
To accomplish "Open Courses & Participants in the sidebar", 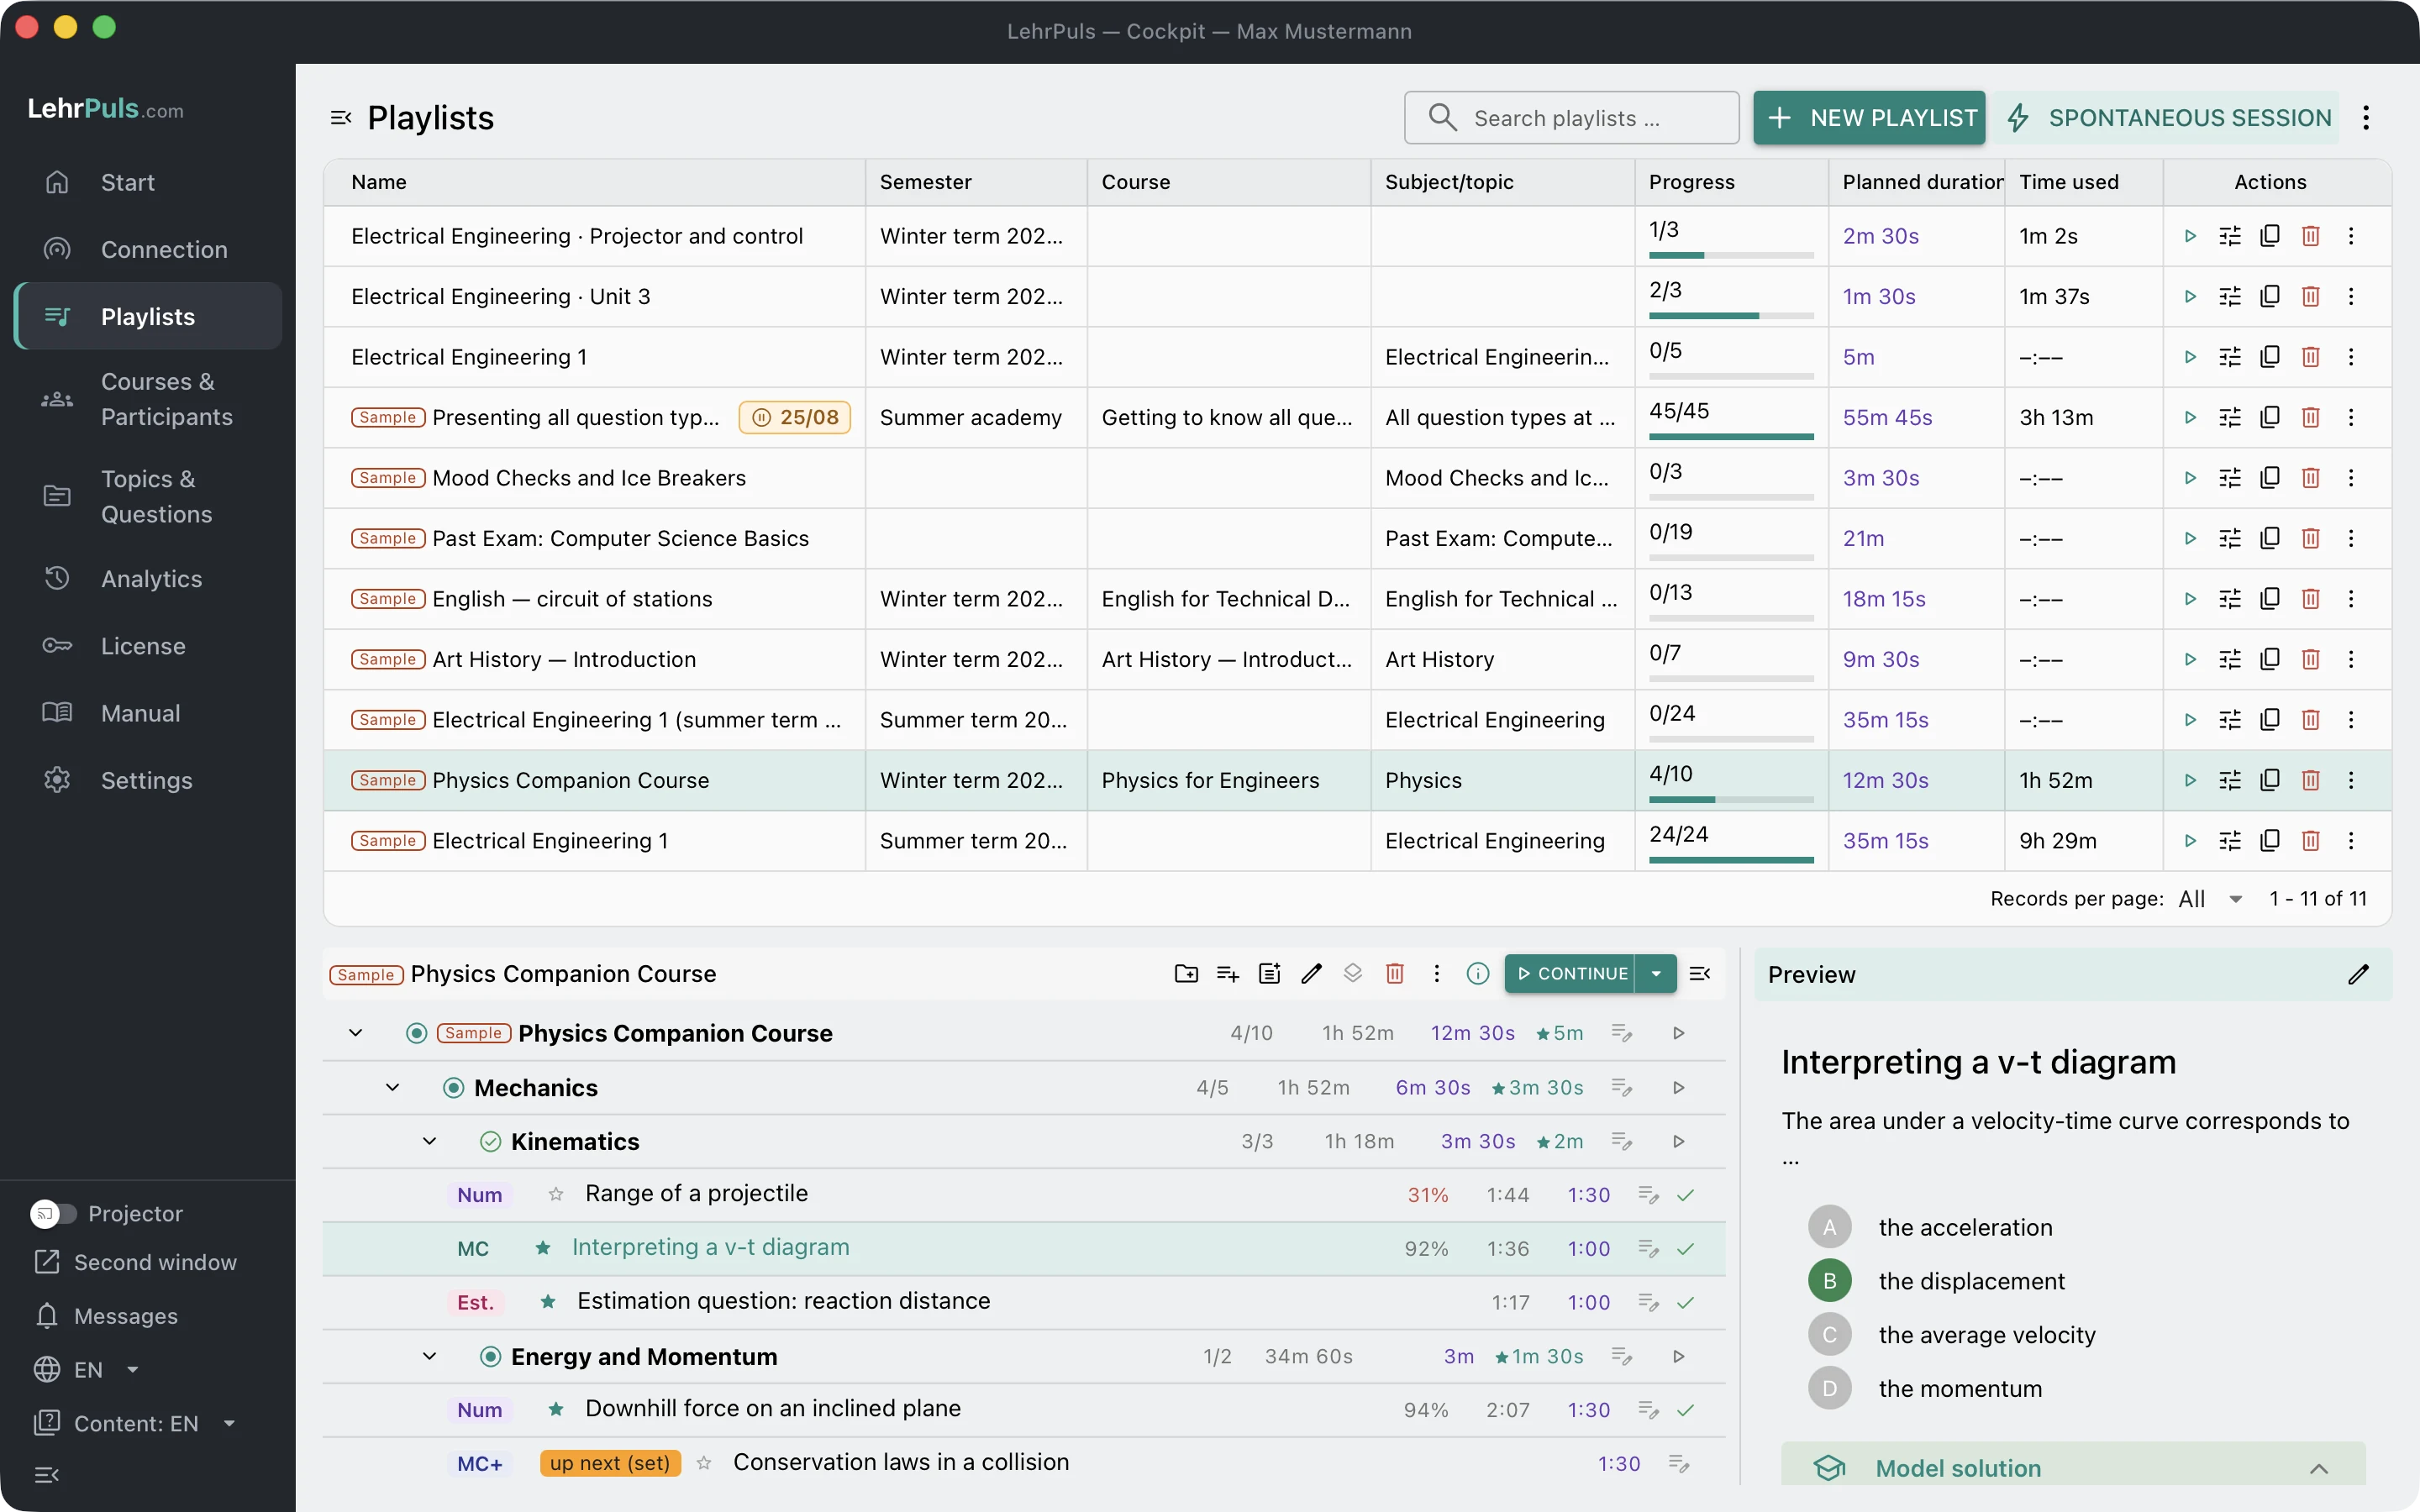I will point(148,399).
